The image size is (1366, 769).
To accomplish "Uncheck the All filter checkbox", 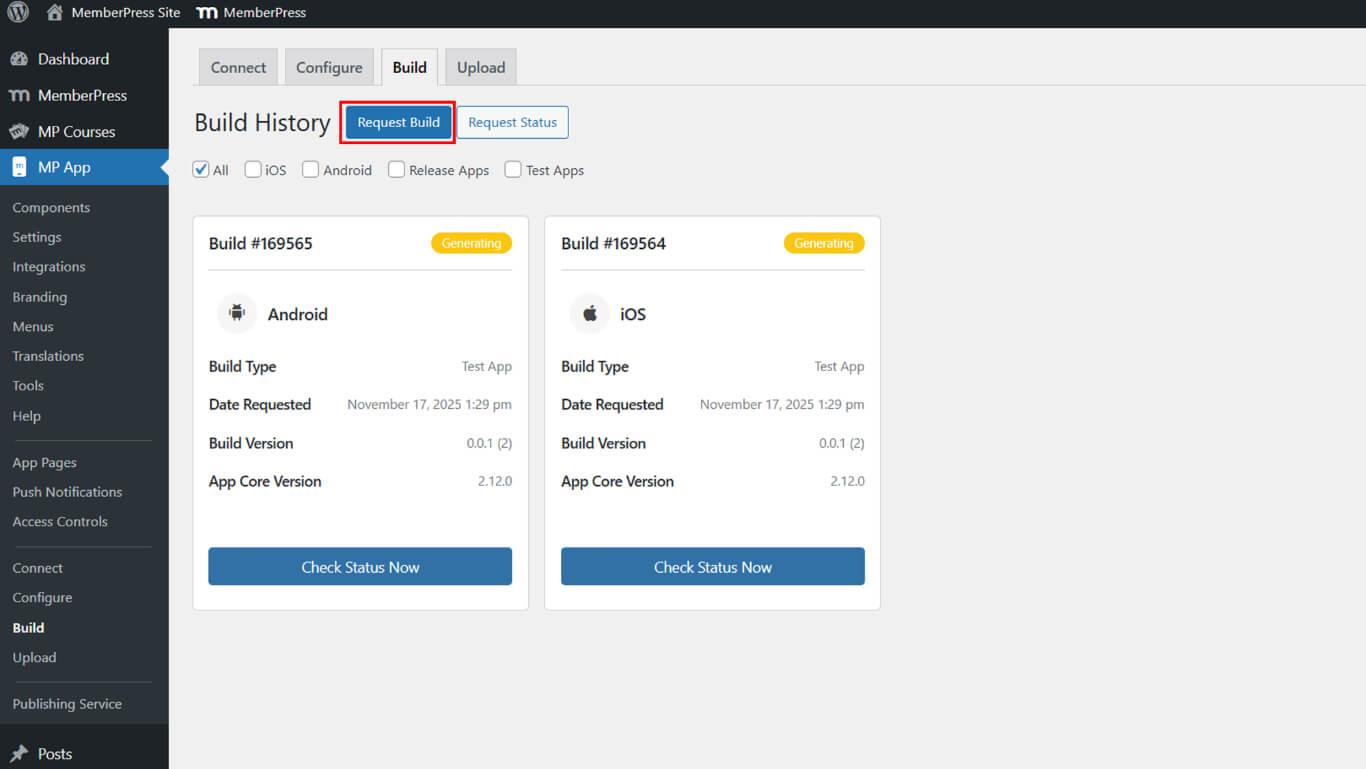I will pos(201,170).
